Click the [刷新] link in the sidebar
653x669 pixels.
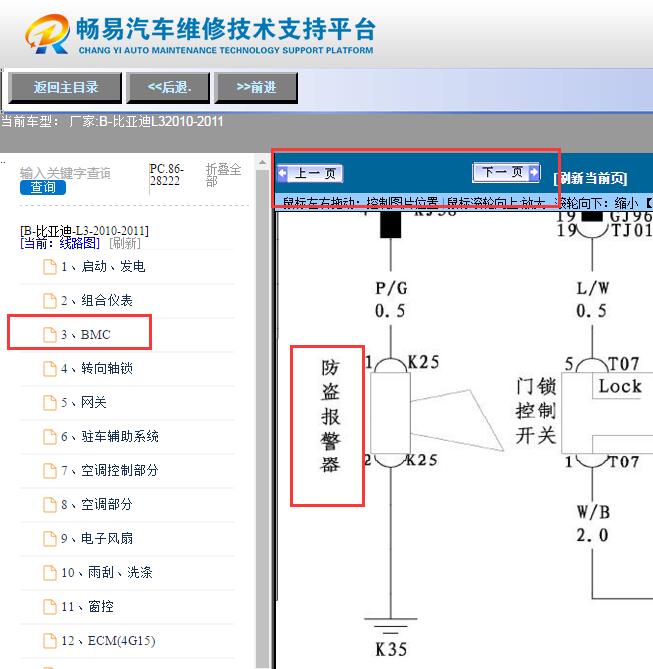click(125, 243)
